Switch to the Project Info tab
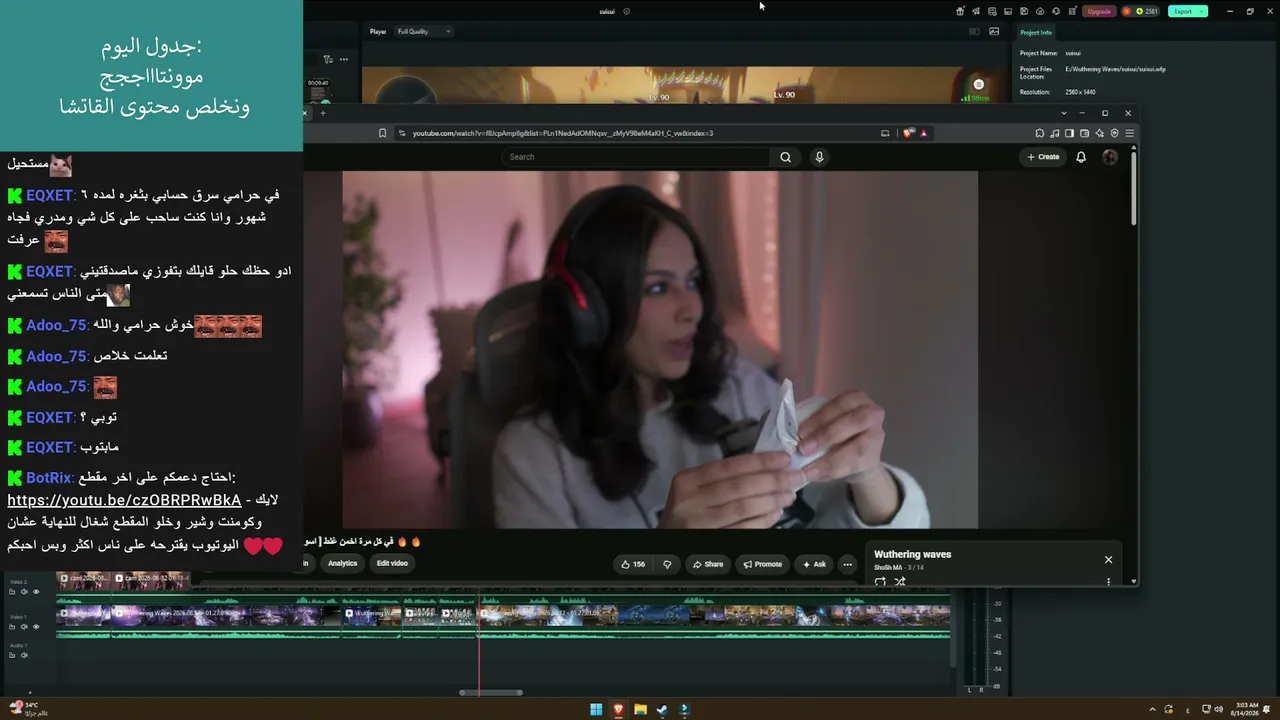 [1036, 33]
